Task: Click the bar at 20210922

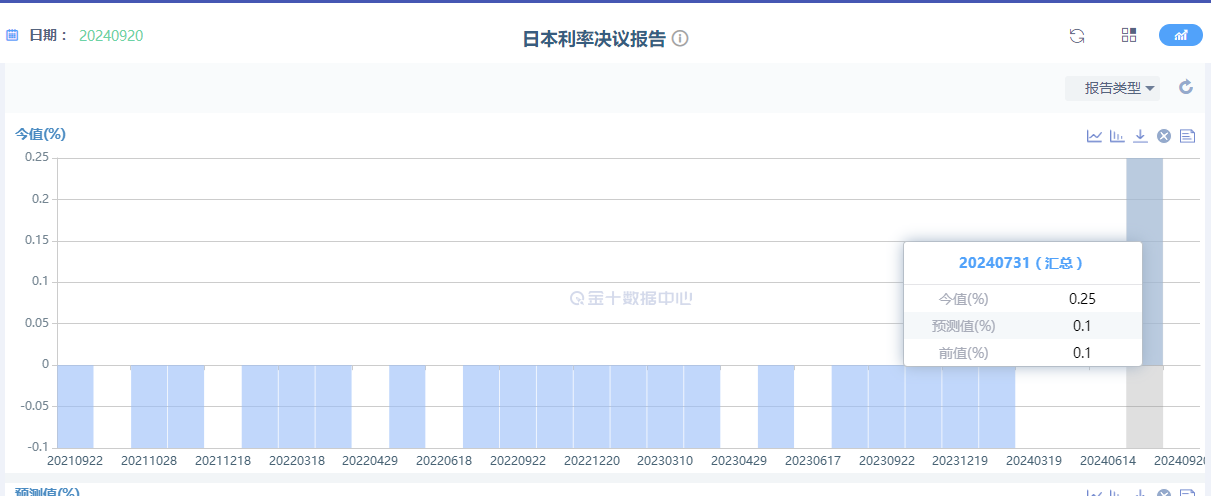Action: pos(75,405)
